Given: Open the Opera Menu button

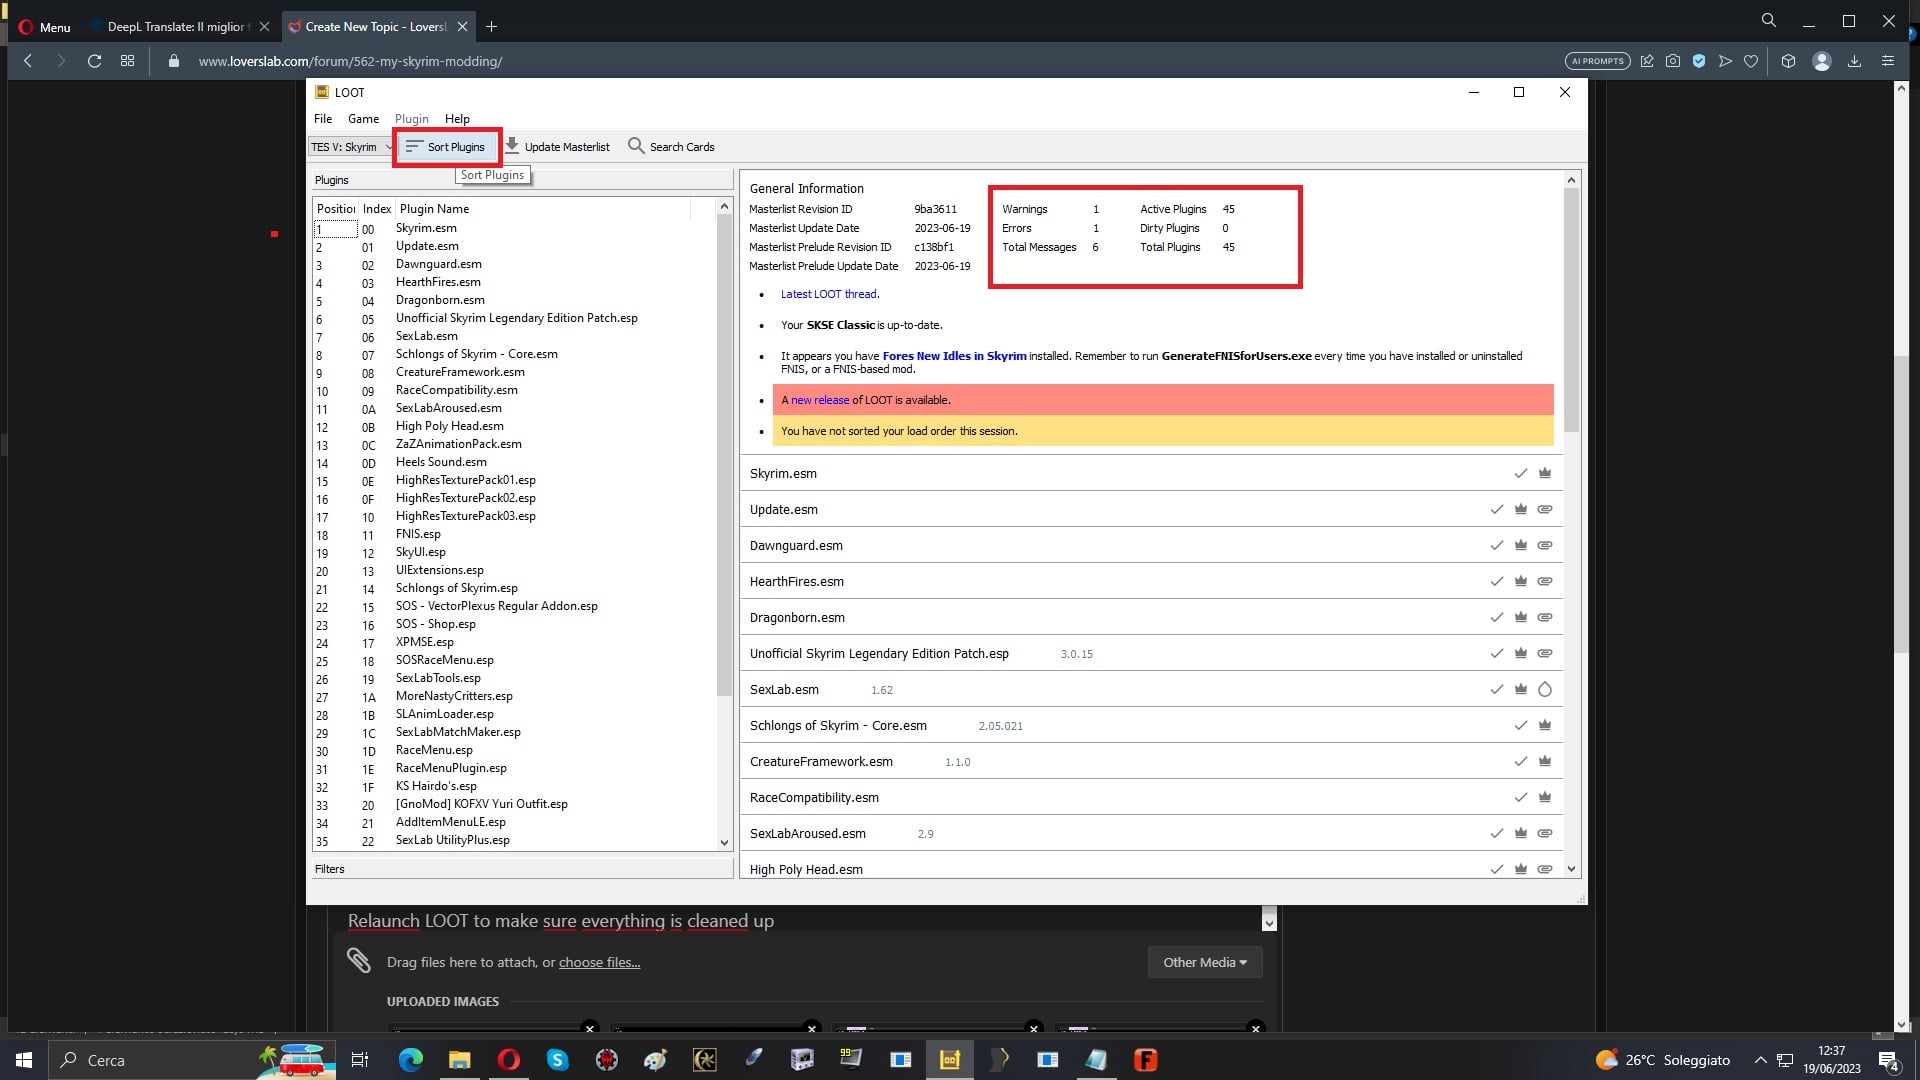Looking at the screenshot, I should coord(45,27).
